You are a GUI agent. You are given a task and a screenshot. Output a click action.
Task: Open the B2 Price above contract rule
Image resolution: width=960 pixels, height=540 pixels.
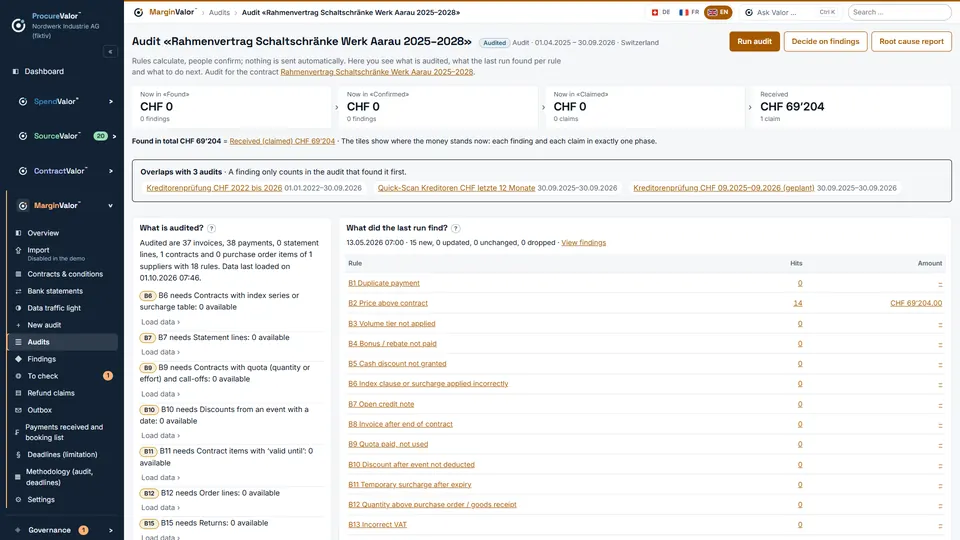(388, 303)
